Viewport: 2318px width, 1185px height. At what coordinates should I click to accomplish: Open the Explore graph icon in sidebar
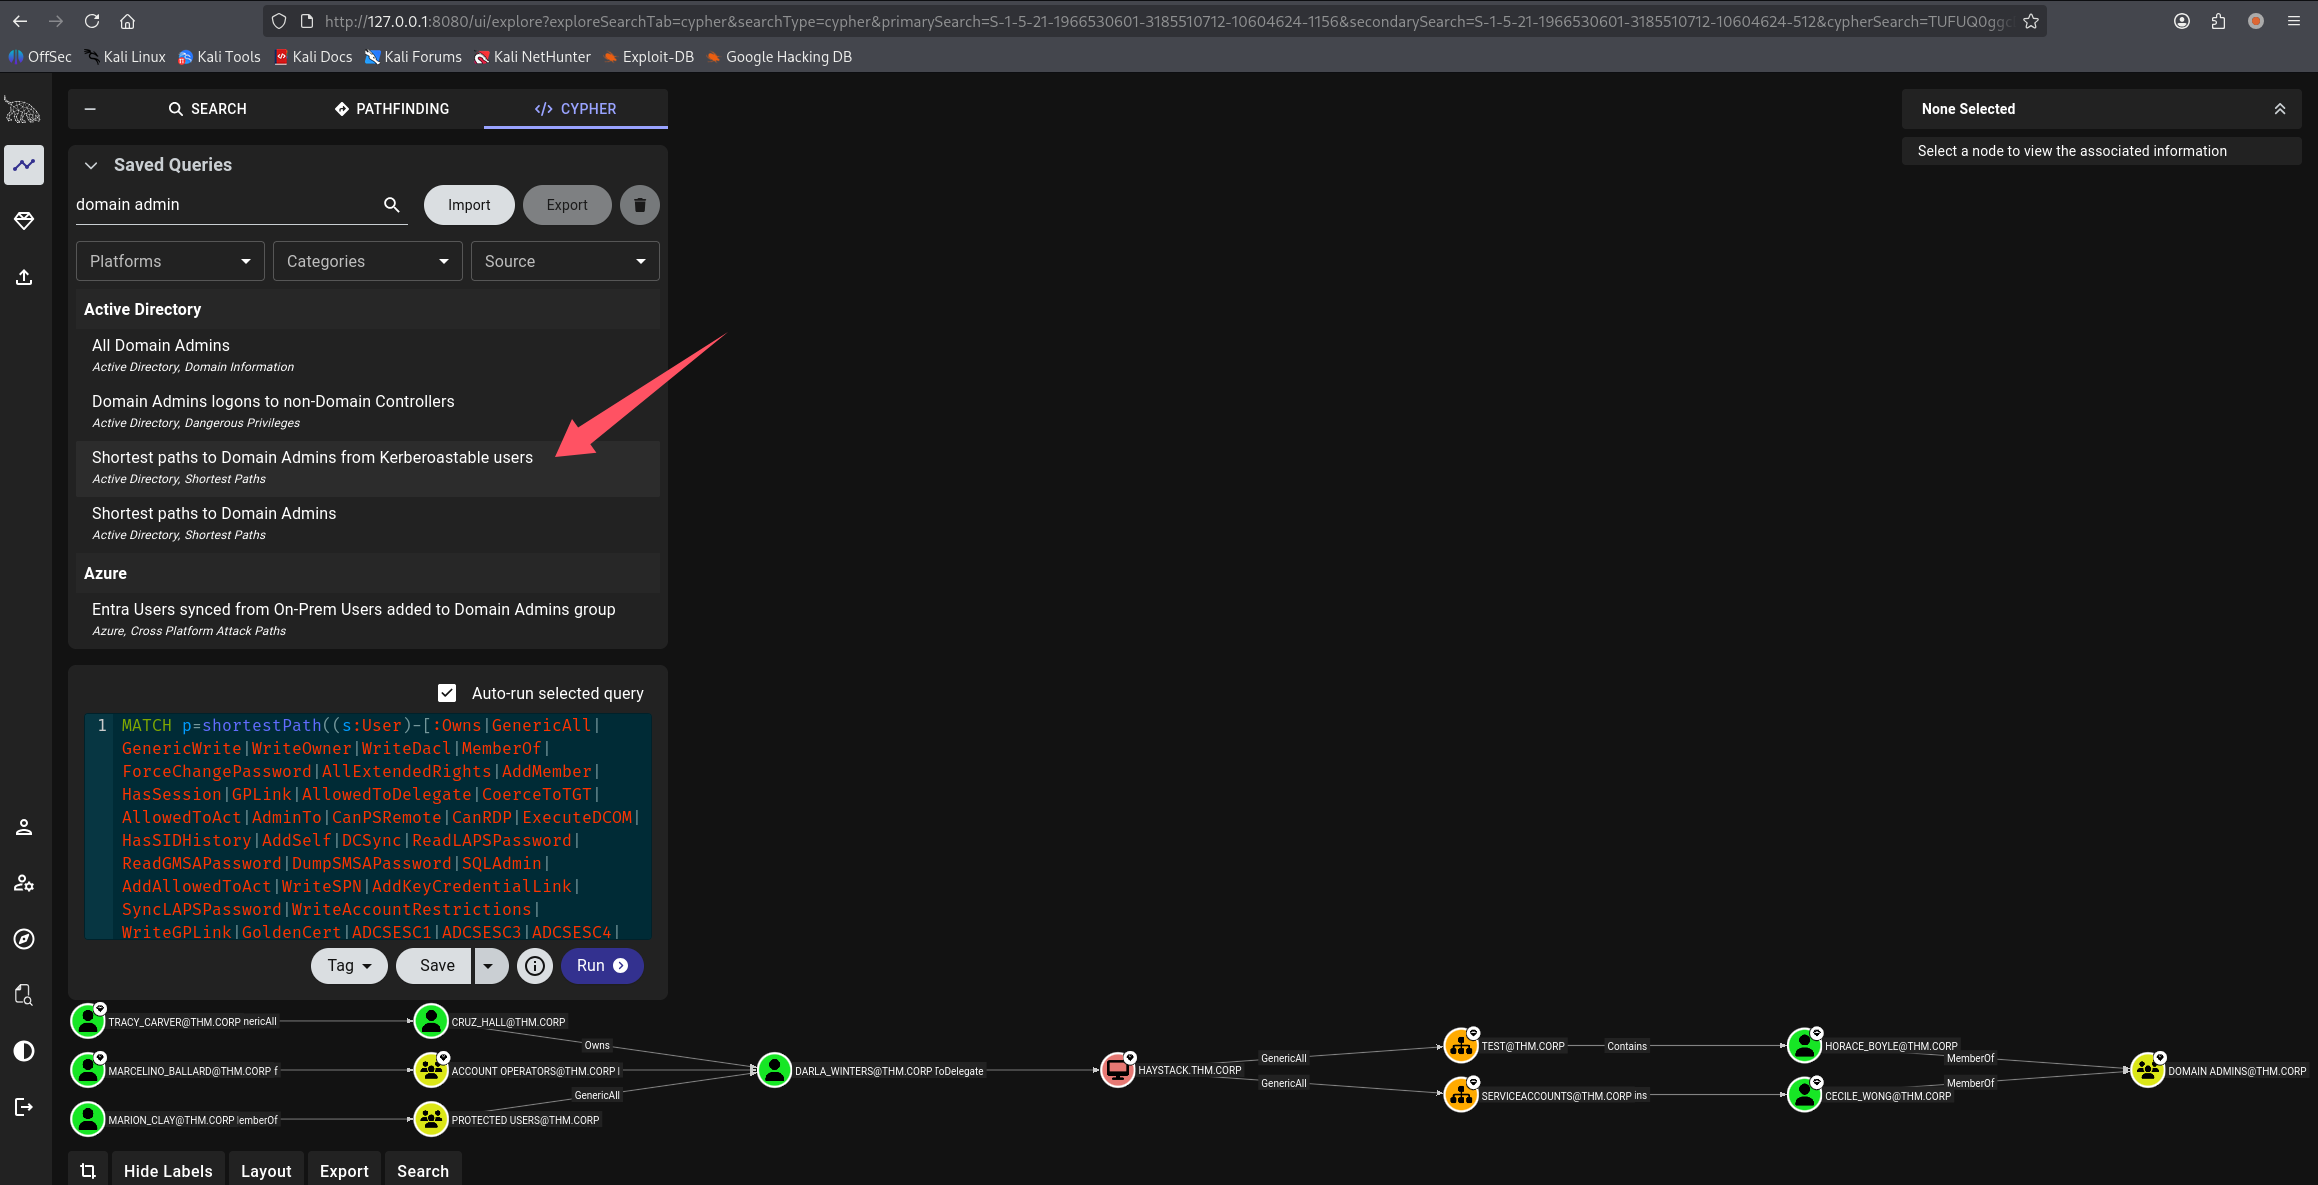(24, 165)
